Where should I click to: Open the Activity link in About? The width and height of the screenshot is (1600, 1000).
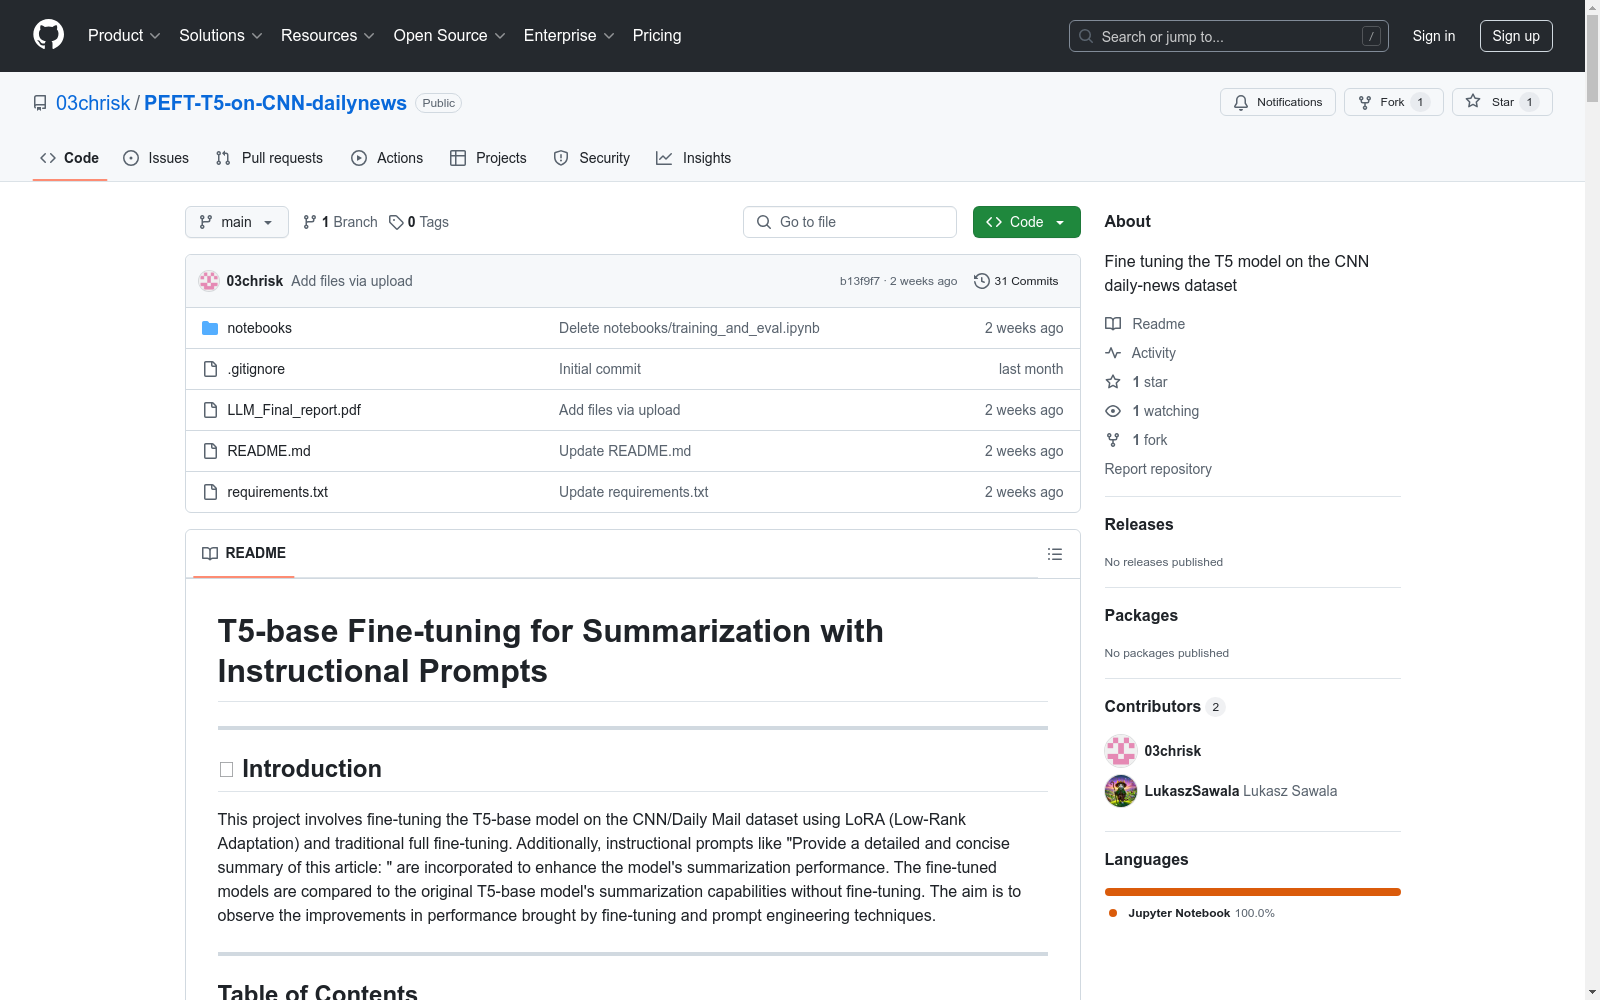(1153, 353)
